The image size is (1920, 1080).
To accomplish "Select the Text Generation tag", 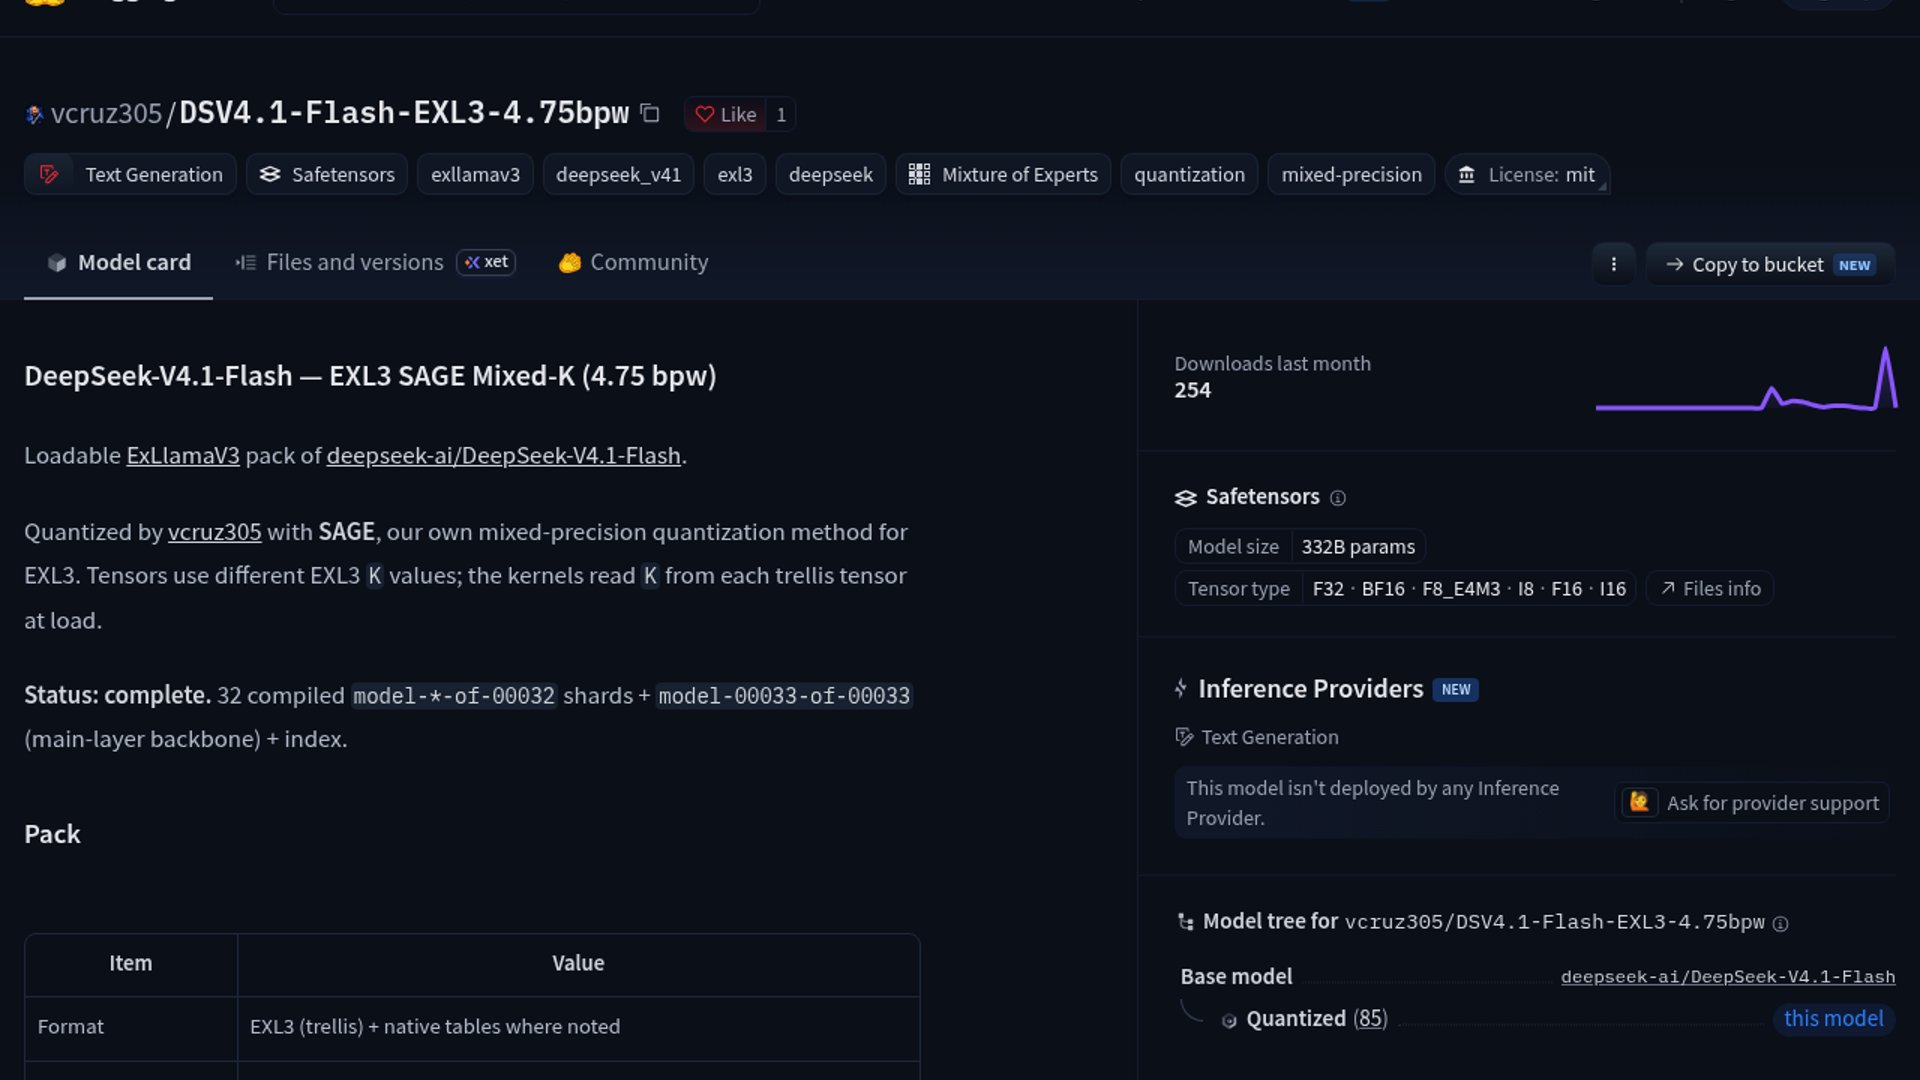I will [x=130, y=174].
